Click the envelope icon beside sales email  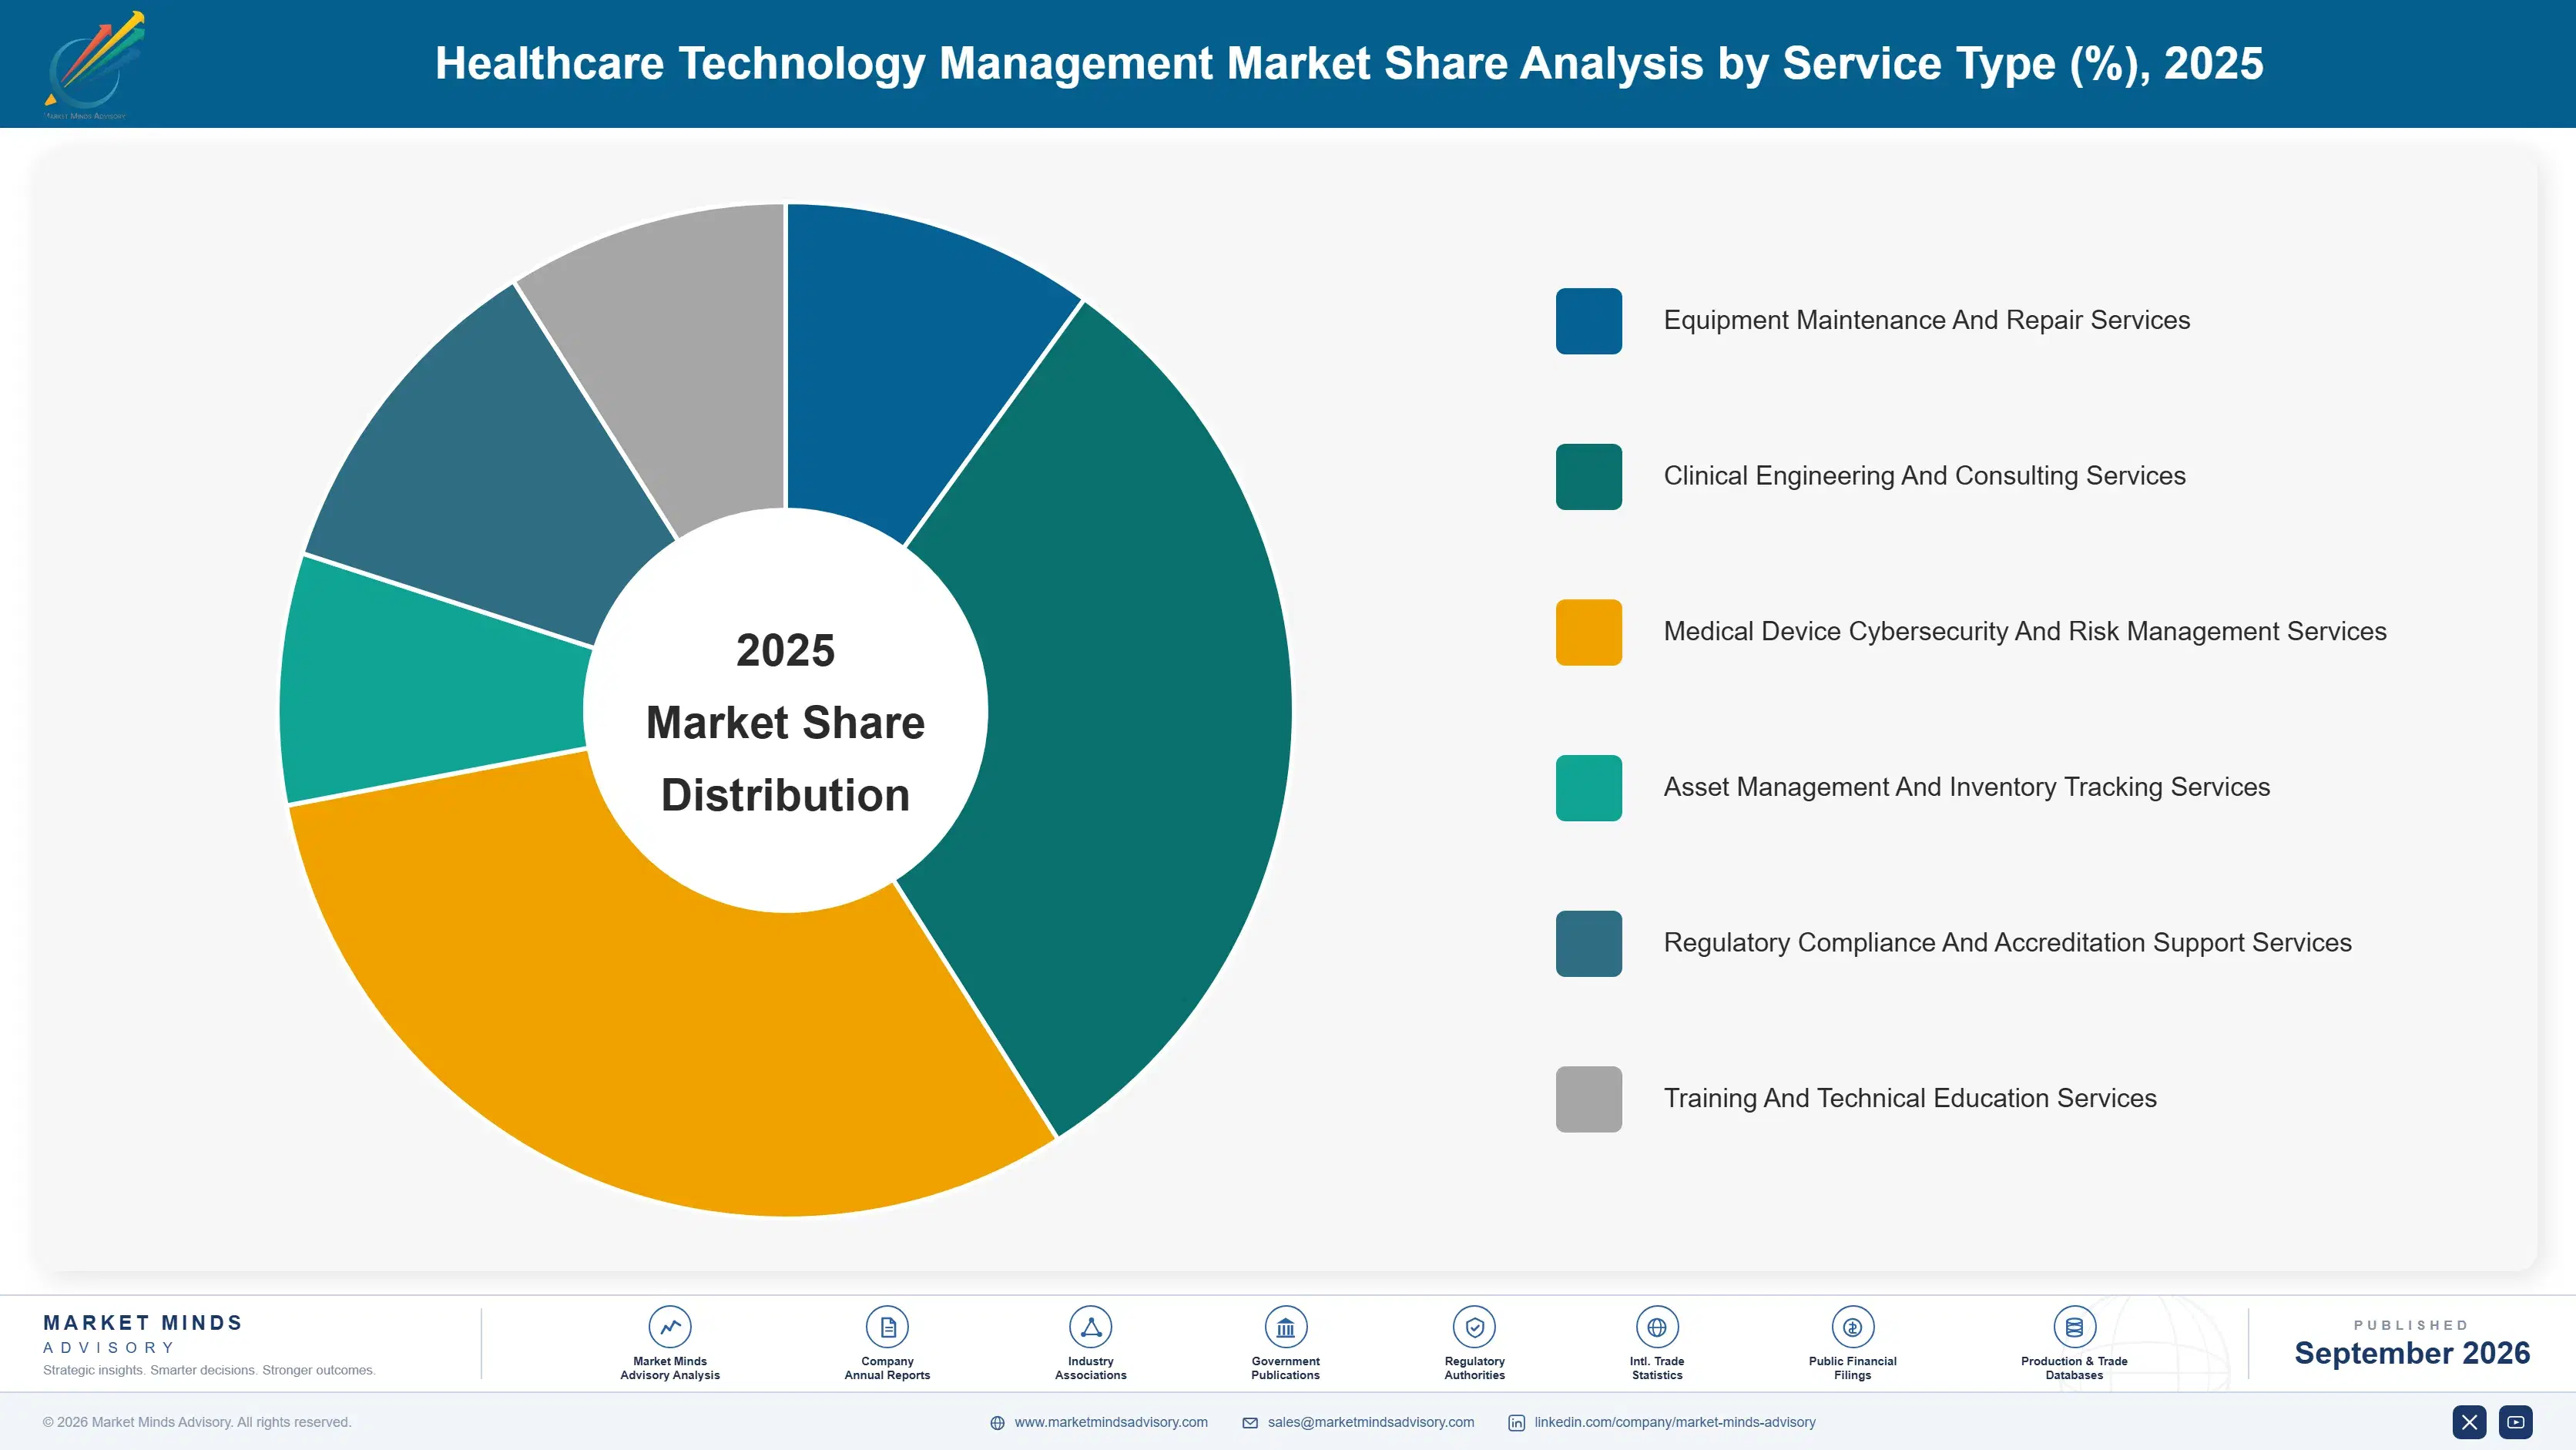point(1250,1423)
